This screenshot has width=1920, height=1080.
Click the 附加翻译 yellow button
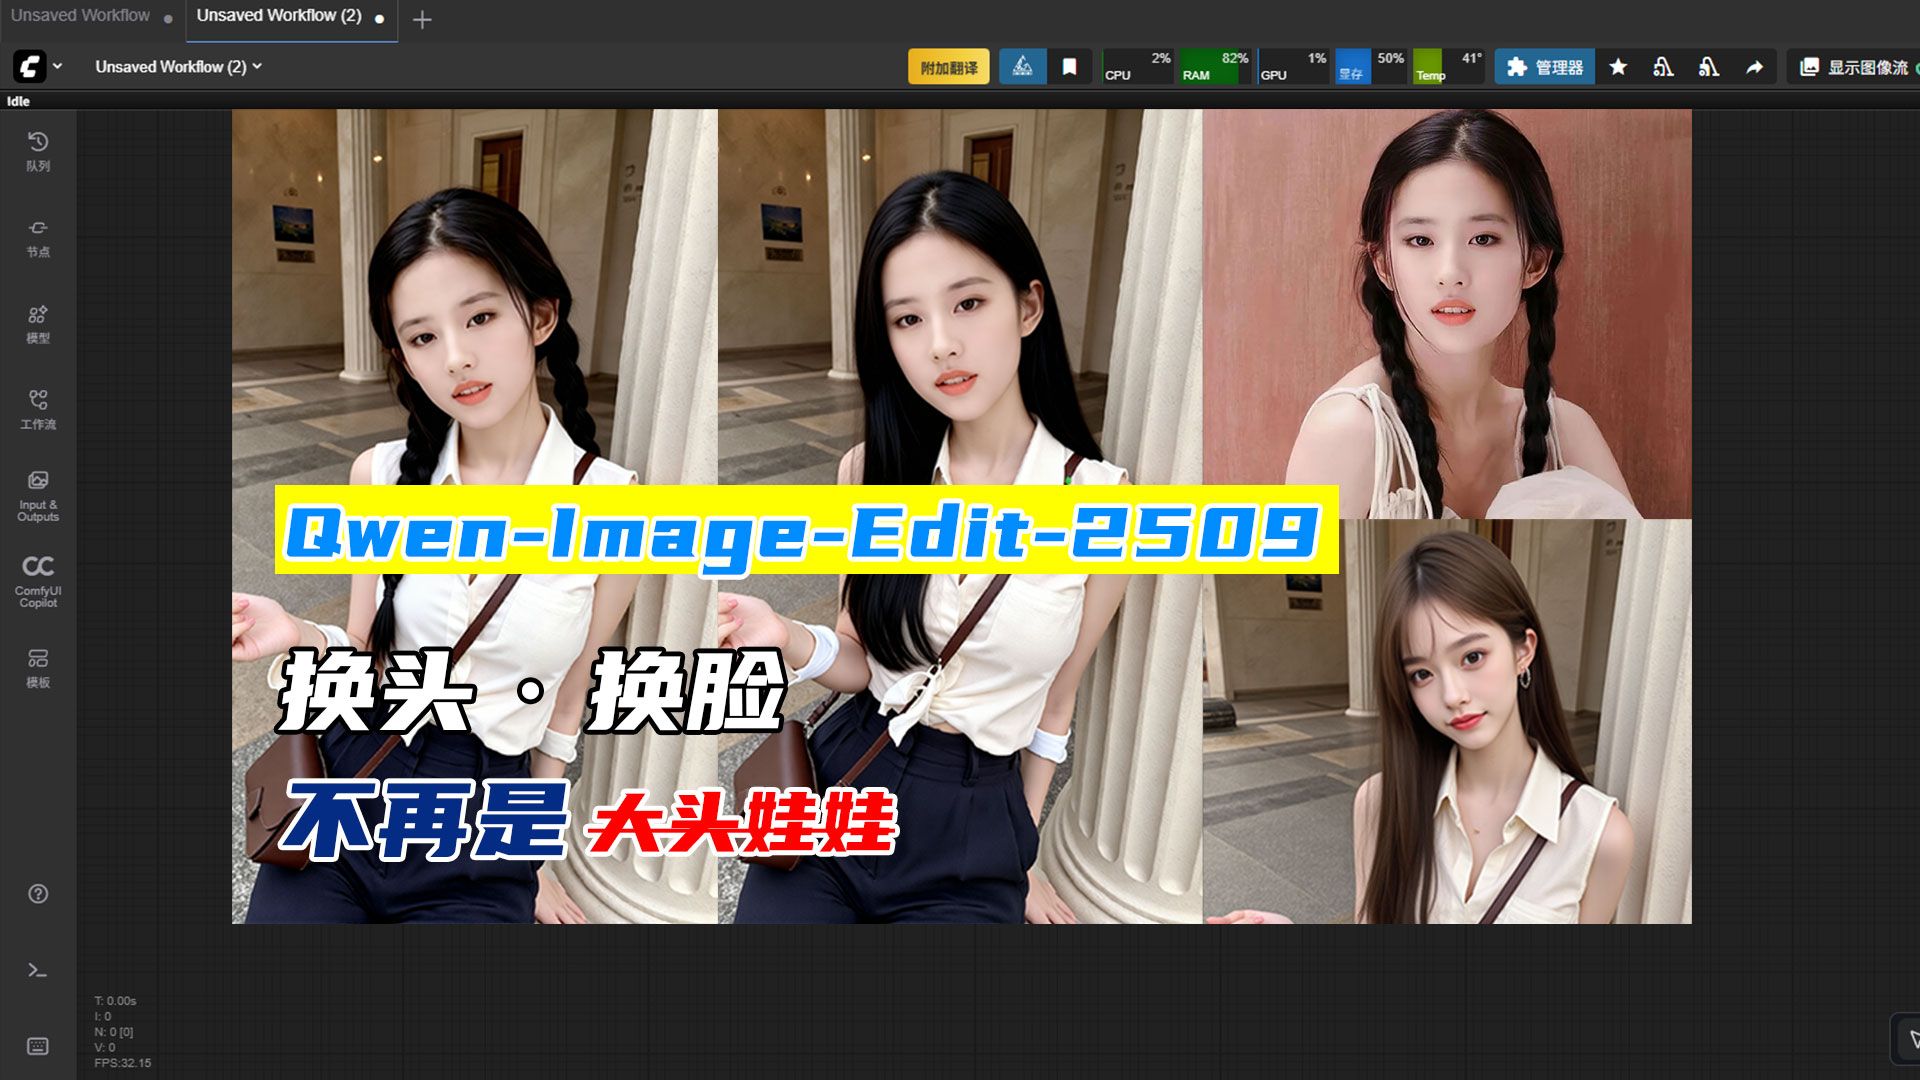click(948, 67)
